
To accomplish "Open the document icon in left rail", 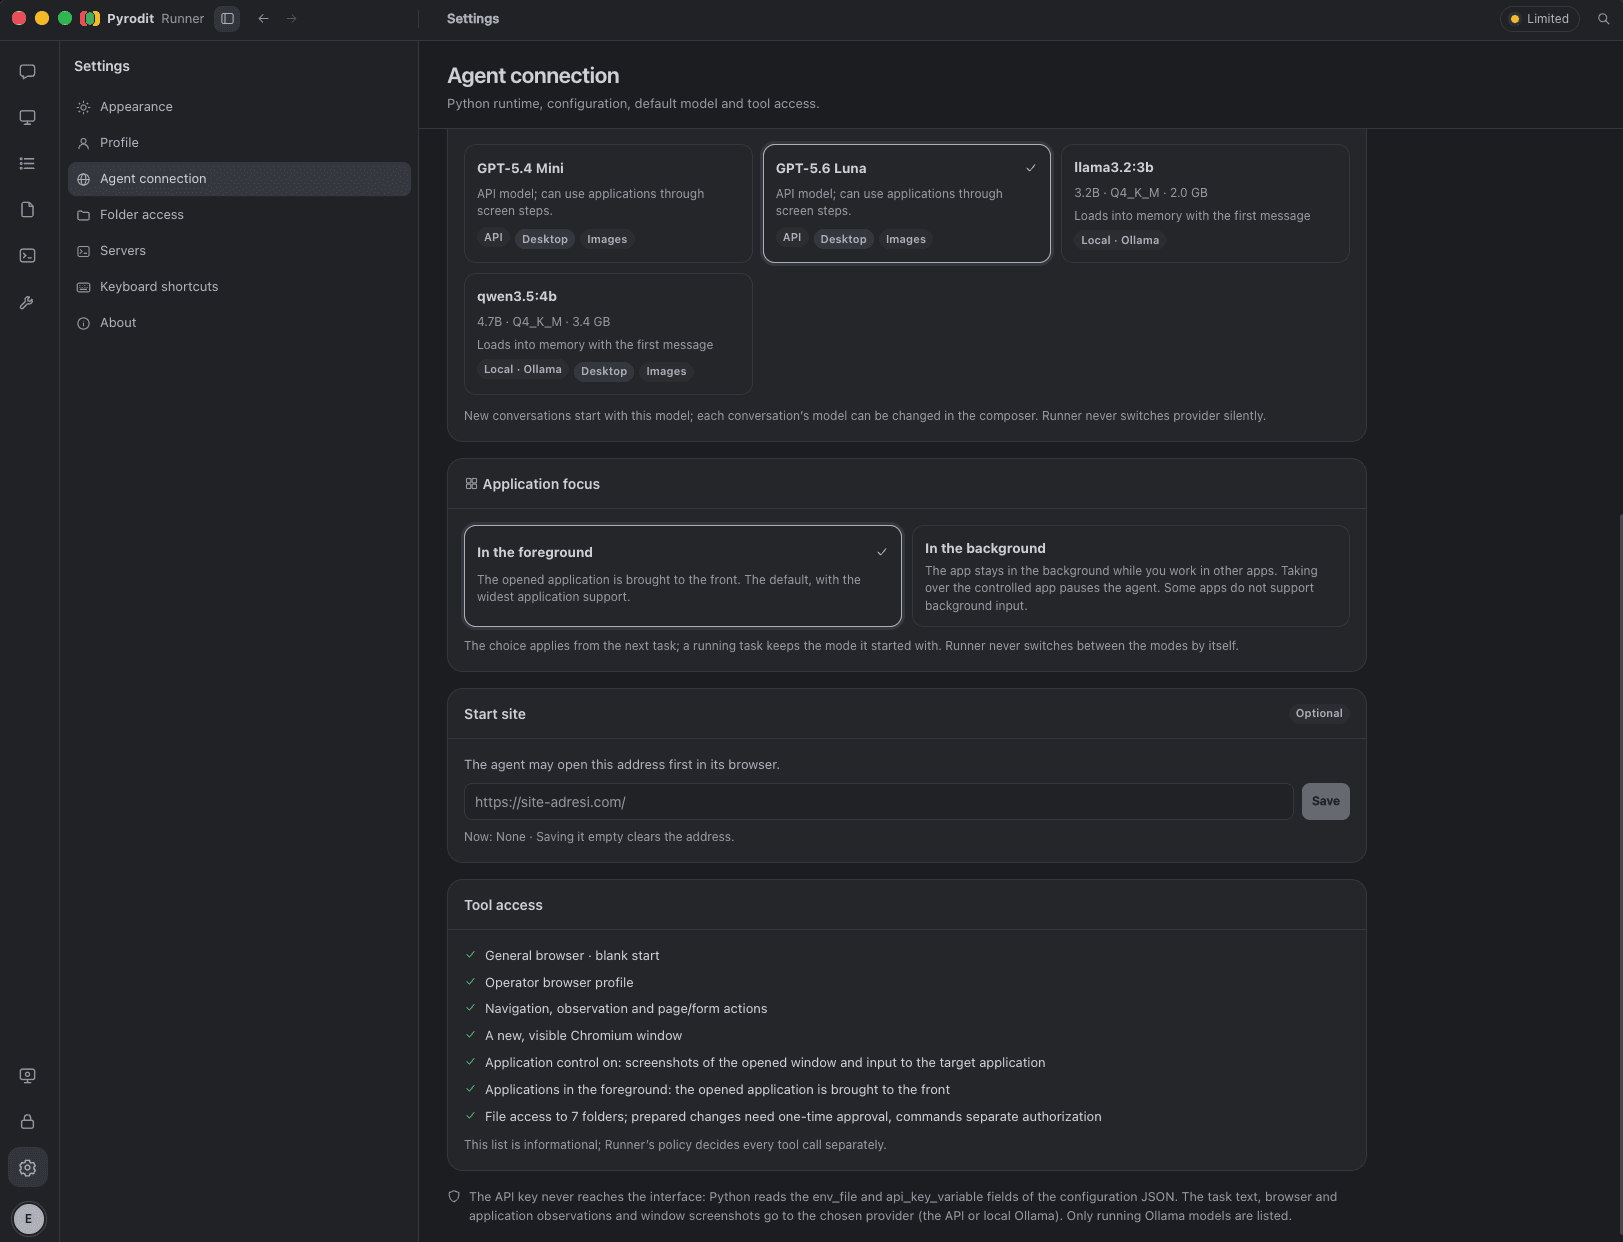I will [x=28, y=210].
